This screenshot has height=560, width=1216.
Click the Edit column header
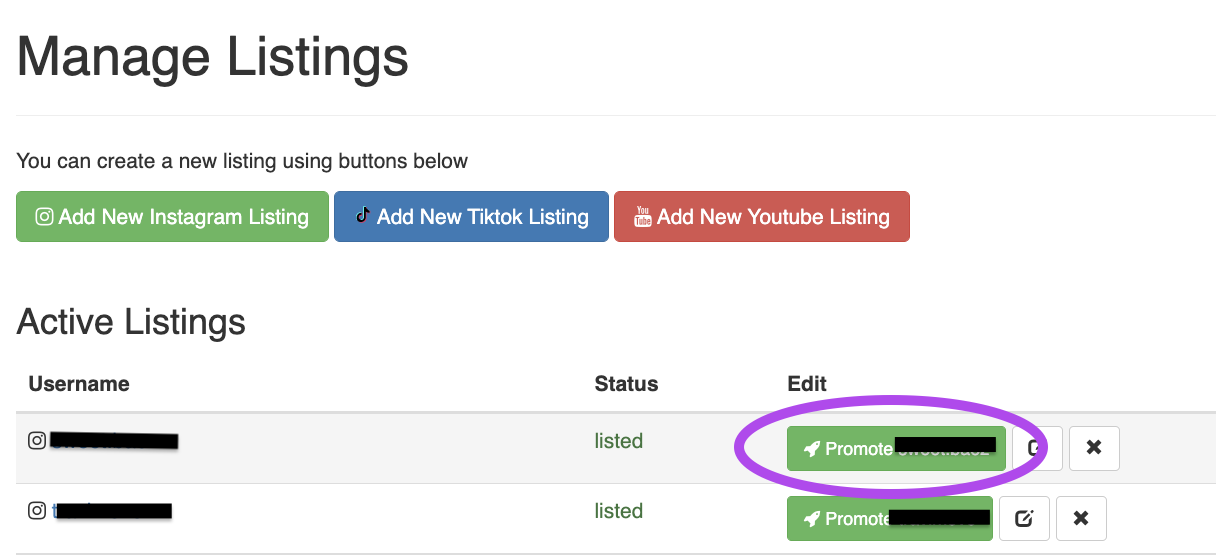tap(807, 384)
